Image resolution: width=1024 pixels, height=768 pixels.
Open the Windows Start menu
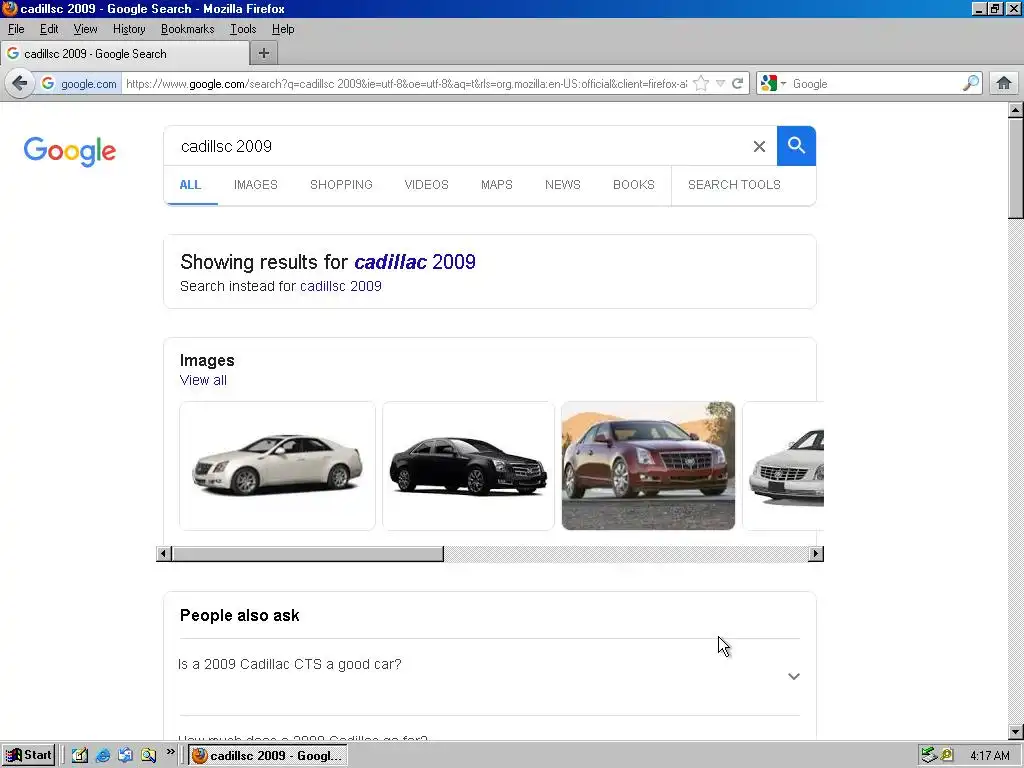tap(28, 756)
